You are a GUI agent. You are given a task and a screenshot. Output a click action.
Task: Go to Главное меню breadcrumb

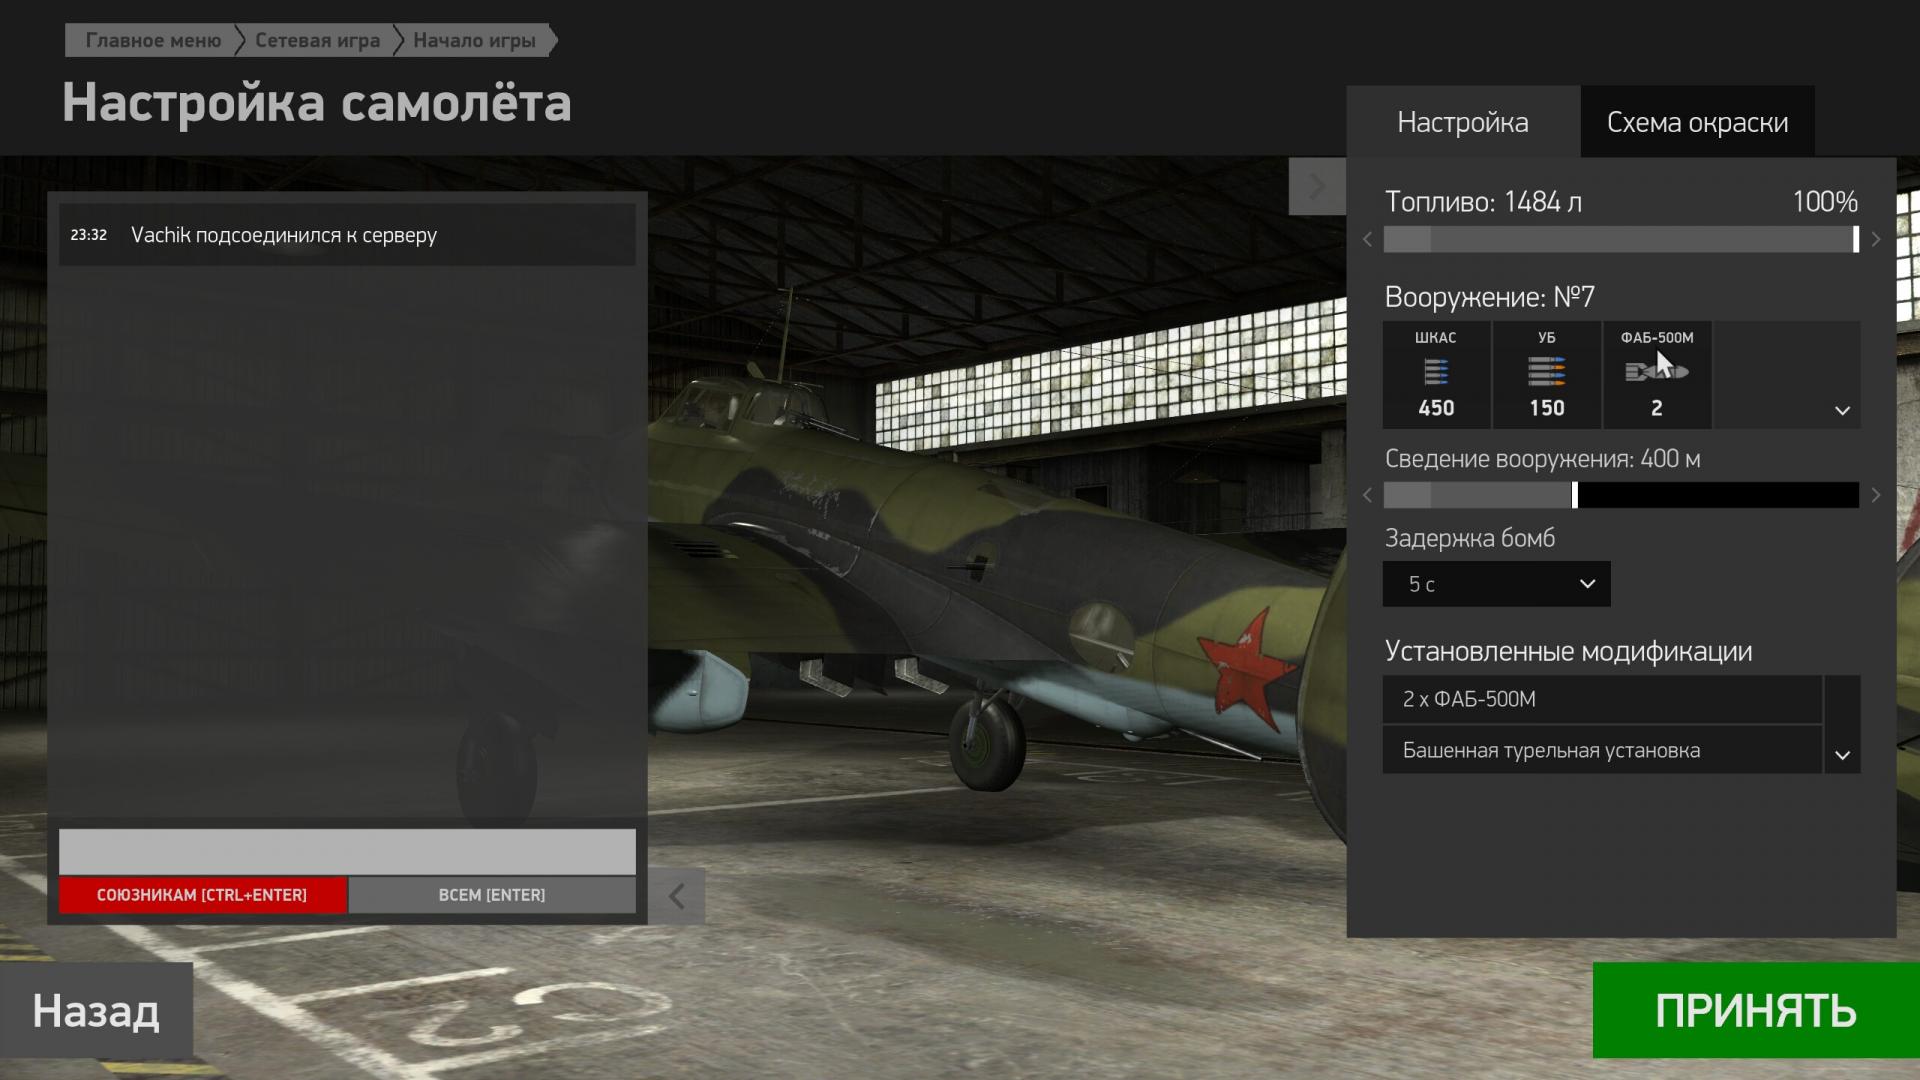click(x=153, y=40)
